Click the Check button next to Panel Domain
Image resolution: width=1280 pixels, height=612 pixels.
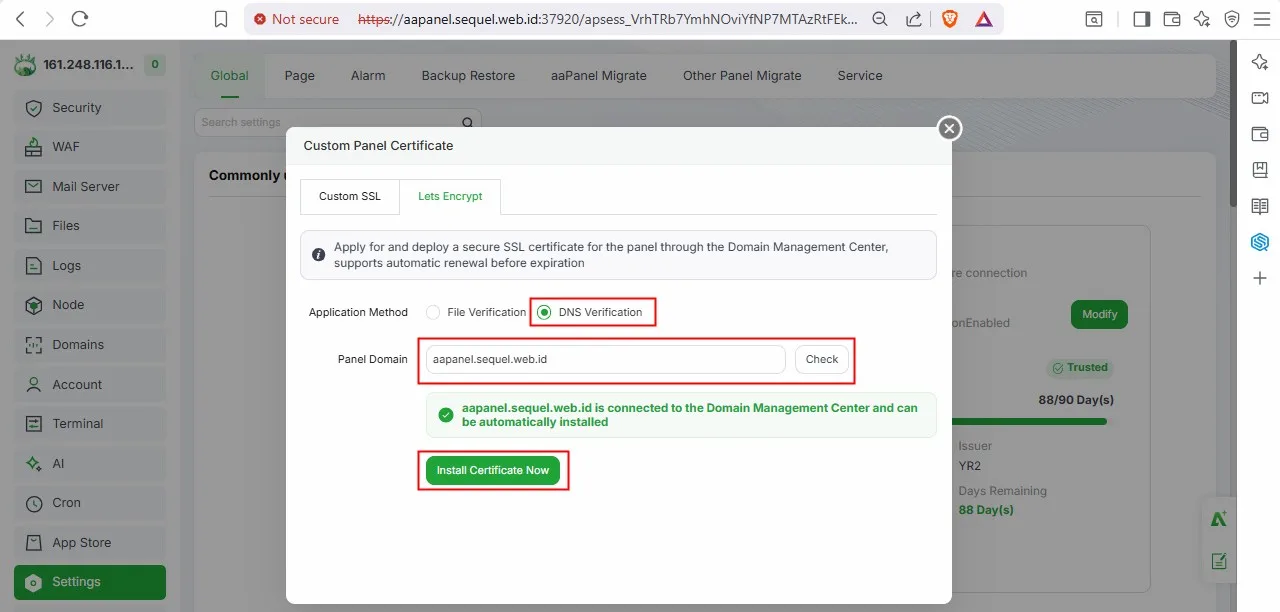pyautogui.click(x=822, y=359)
